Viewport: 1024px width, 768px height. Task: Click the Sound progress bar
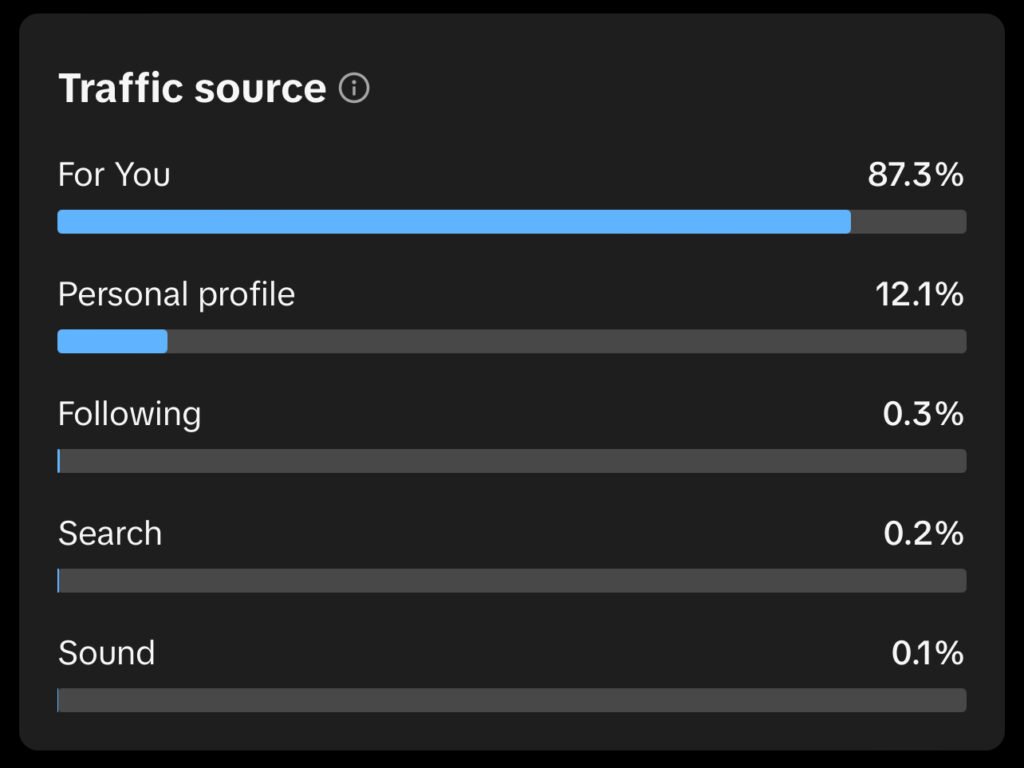coord(512,700)
